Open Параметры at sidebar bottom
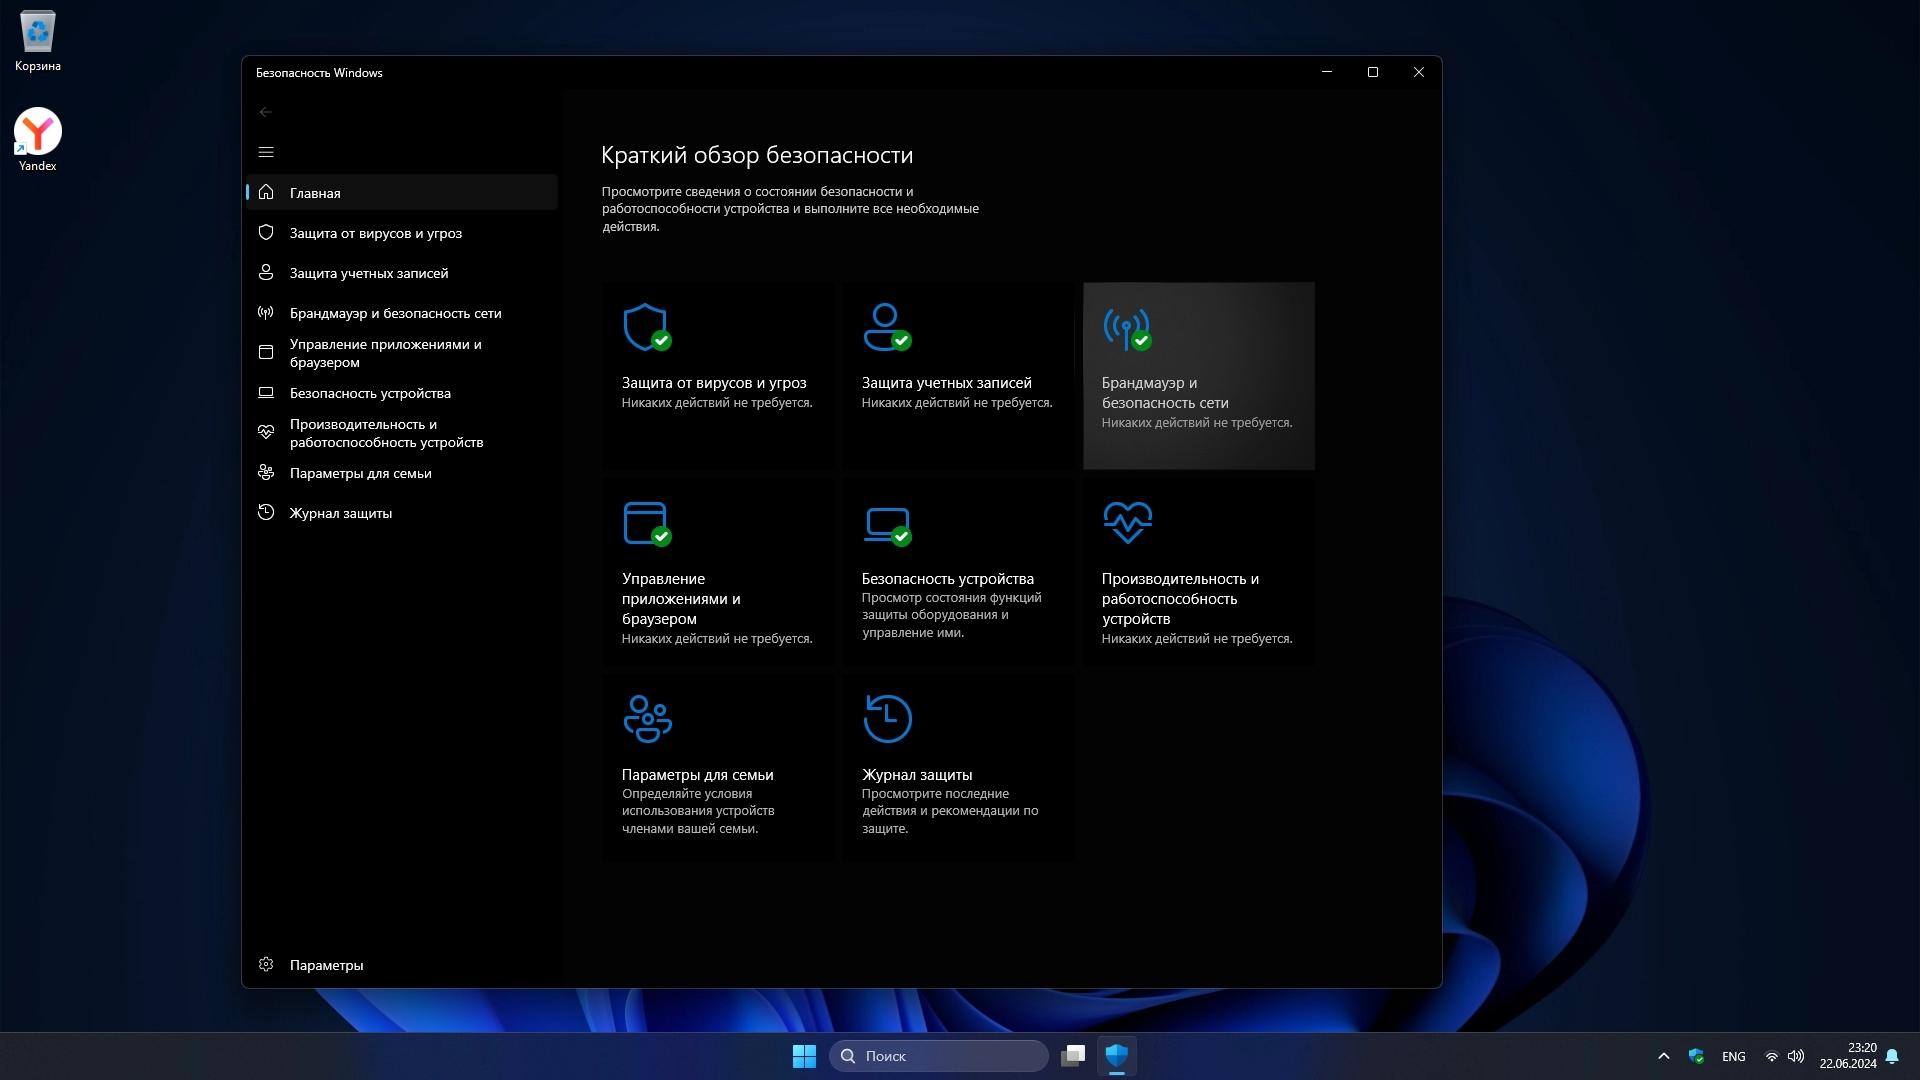1920x1080 pixels. coord(326,965)
